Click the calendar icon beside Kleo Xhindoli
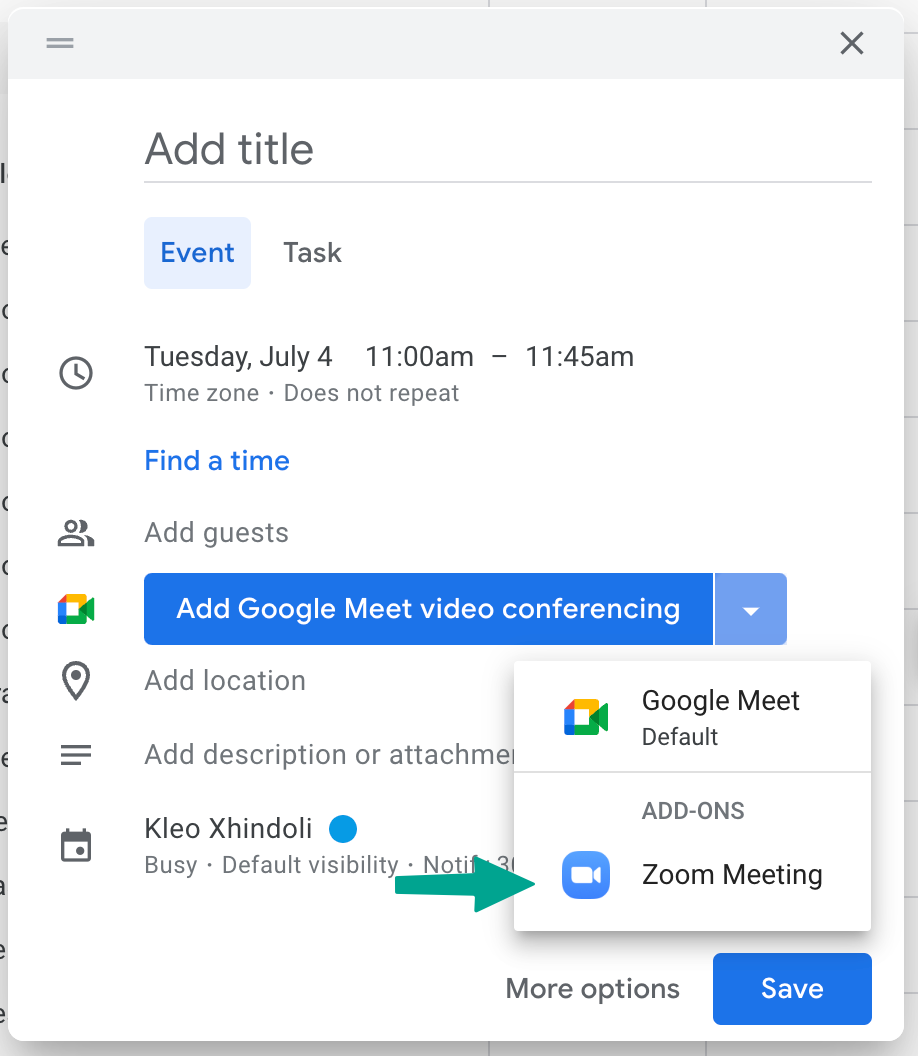The image size is (918, 1056). [x=75, y=844]
